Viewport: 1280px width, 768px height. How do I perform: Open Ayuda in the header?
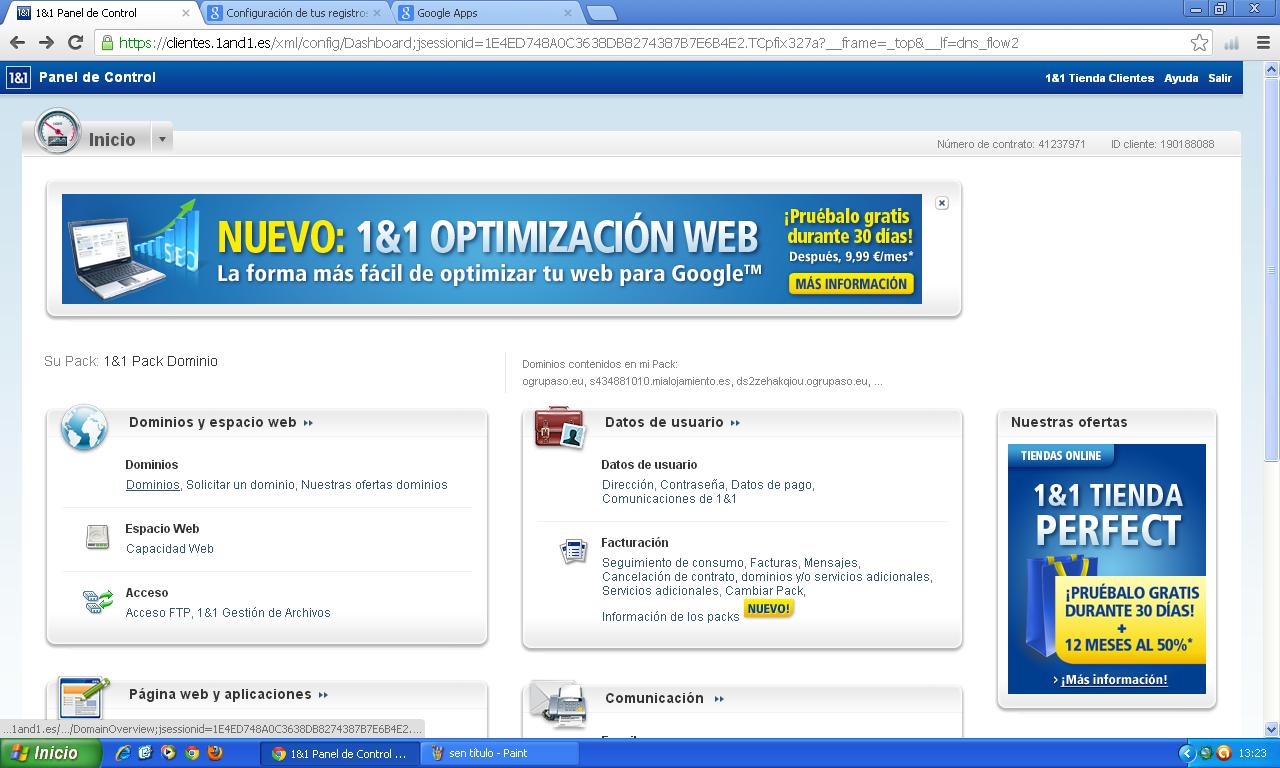(1181, 78)
